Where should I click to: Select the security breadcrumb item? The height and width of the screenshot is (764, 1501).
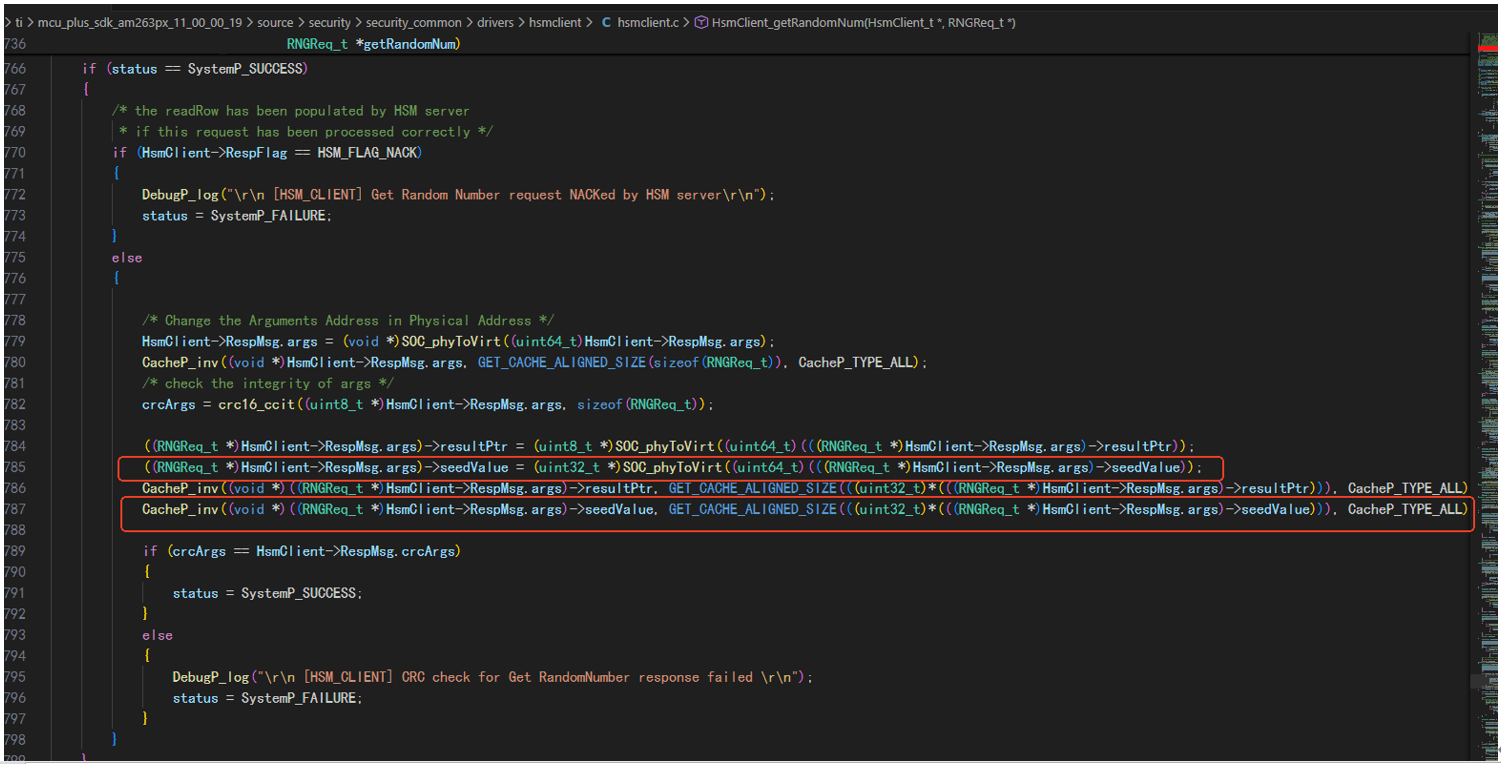[x=330, y=22]
